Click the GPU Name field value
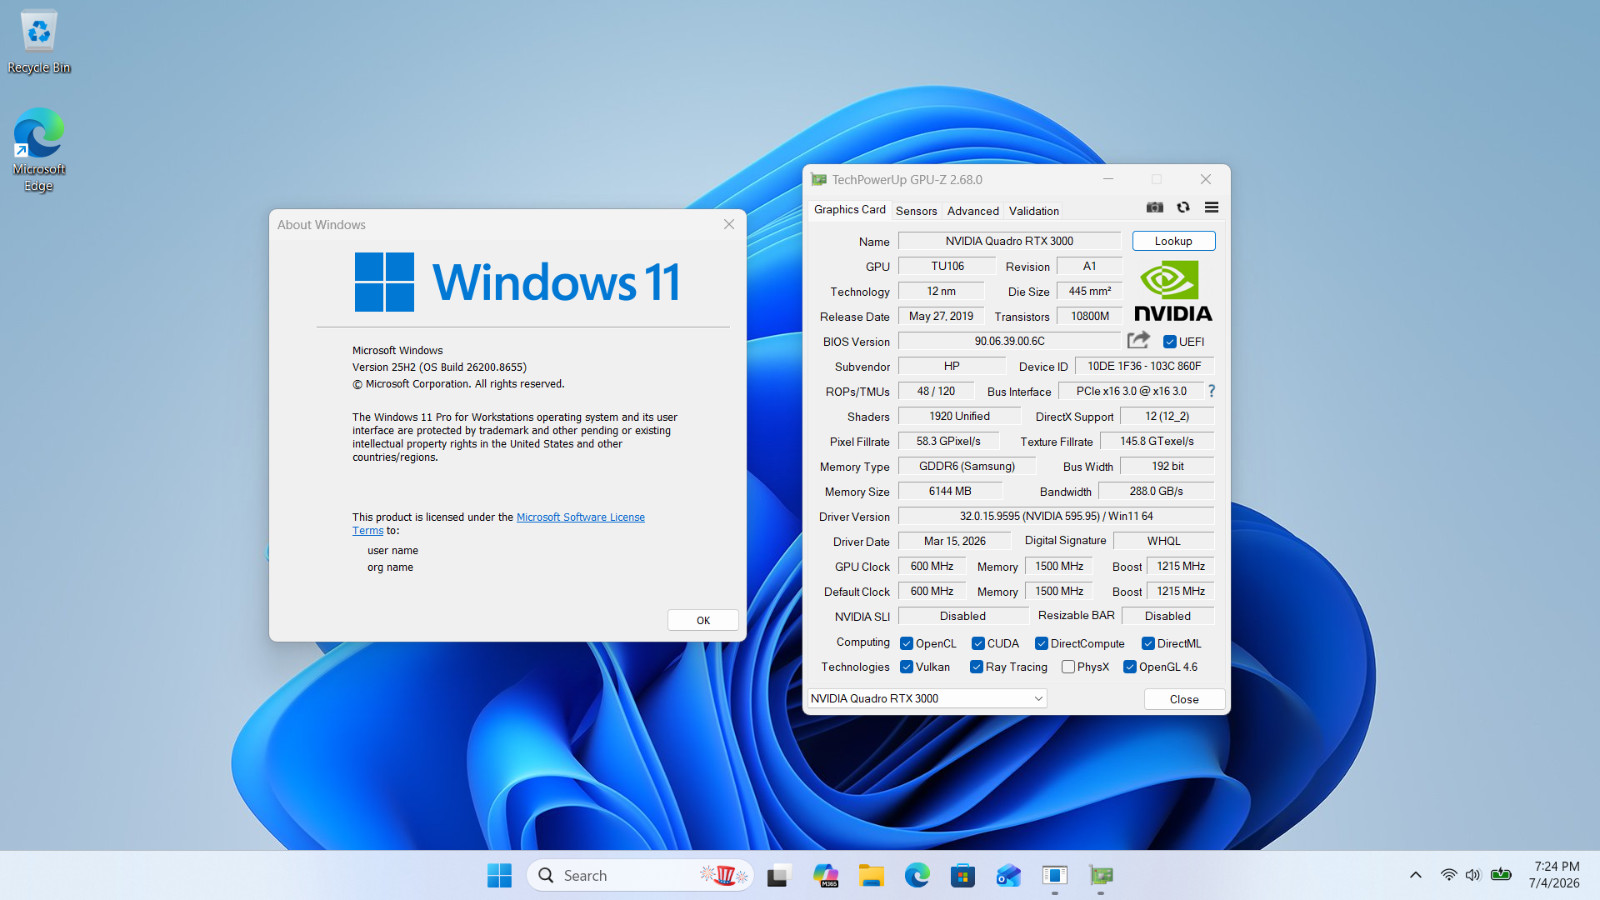The image size is (1600, 900). point(1009,241)
